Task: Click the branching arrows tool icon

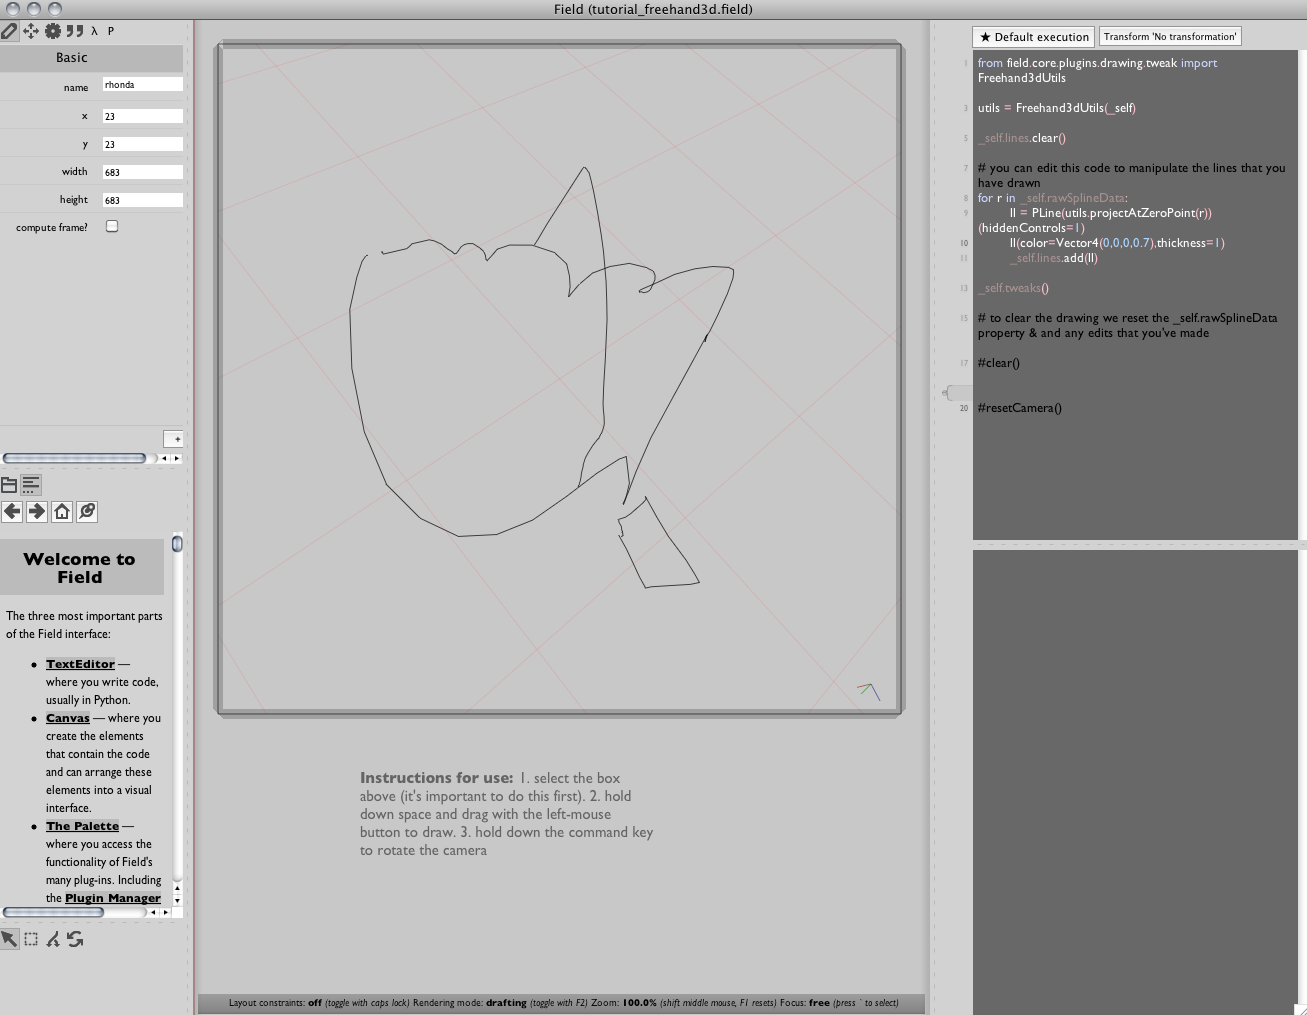Action: click(x=53, y=939)
